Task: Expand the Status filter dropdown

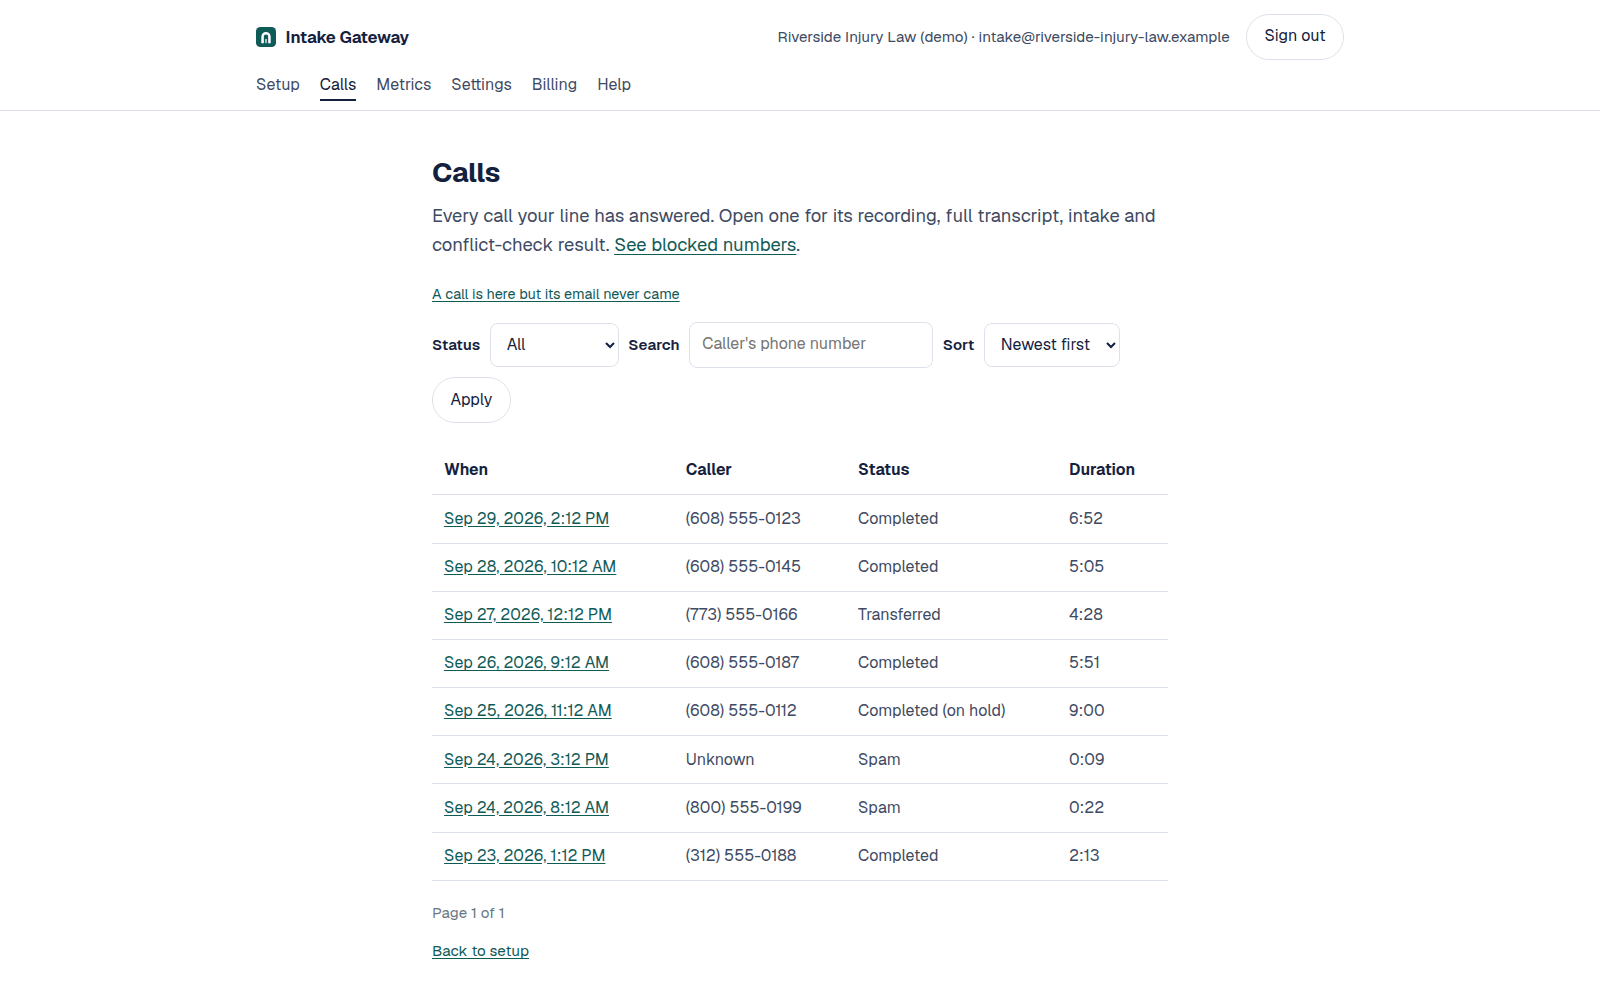Action: coord(554,345)
